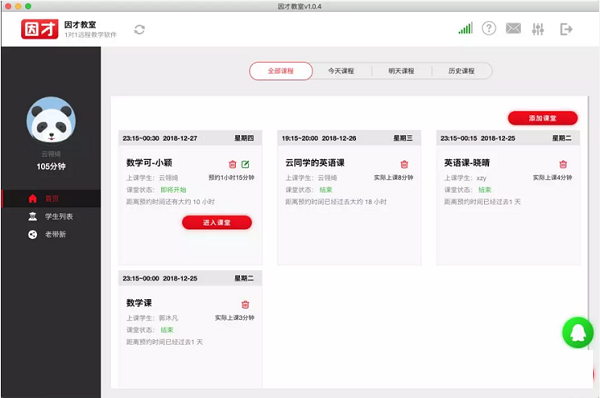Click the 数学可-小颖 class title
600x398 pixels.
pos(149,163)
